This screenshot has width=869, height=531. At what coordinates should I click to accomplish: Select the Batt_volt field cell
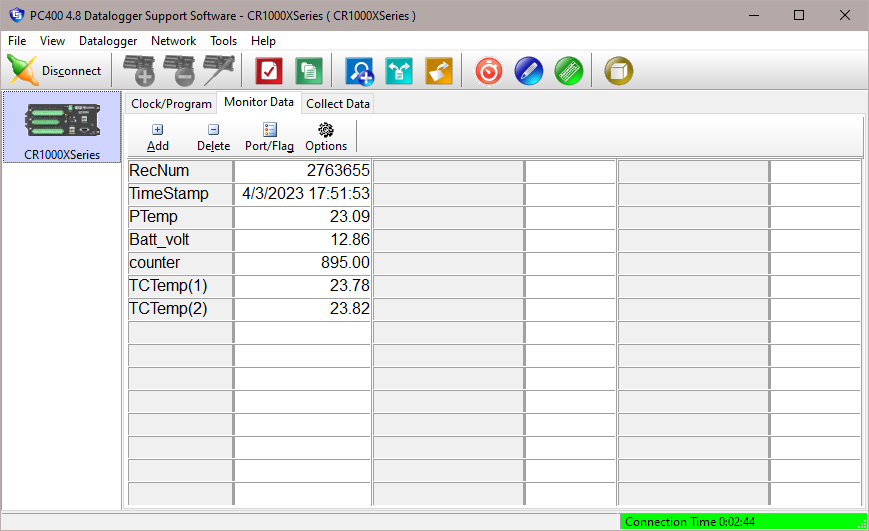[x=181, y=240]
